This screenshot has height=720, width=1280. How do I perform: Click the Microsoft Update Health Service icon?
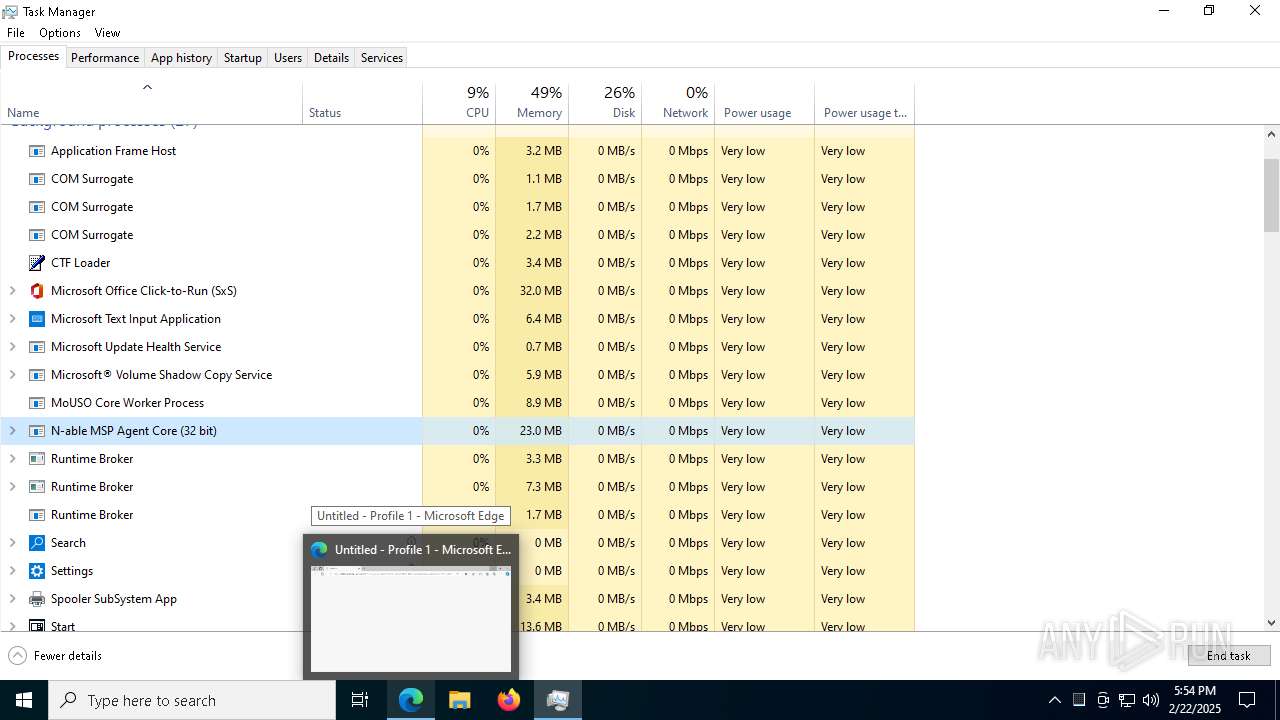pos(37,347)
